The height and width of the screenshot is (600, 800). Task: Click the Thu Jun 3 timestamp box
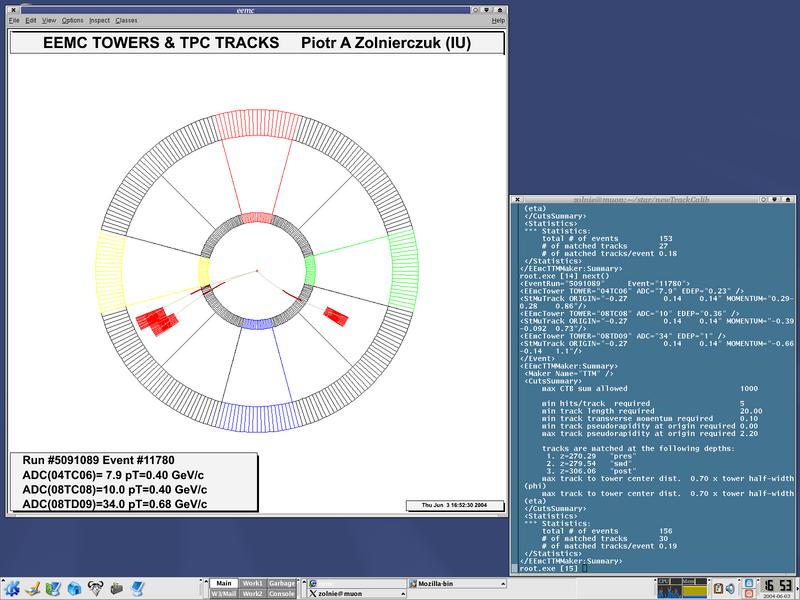tap(455, 505)
